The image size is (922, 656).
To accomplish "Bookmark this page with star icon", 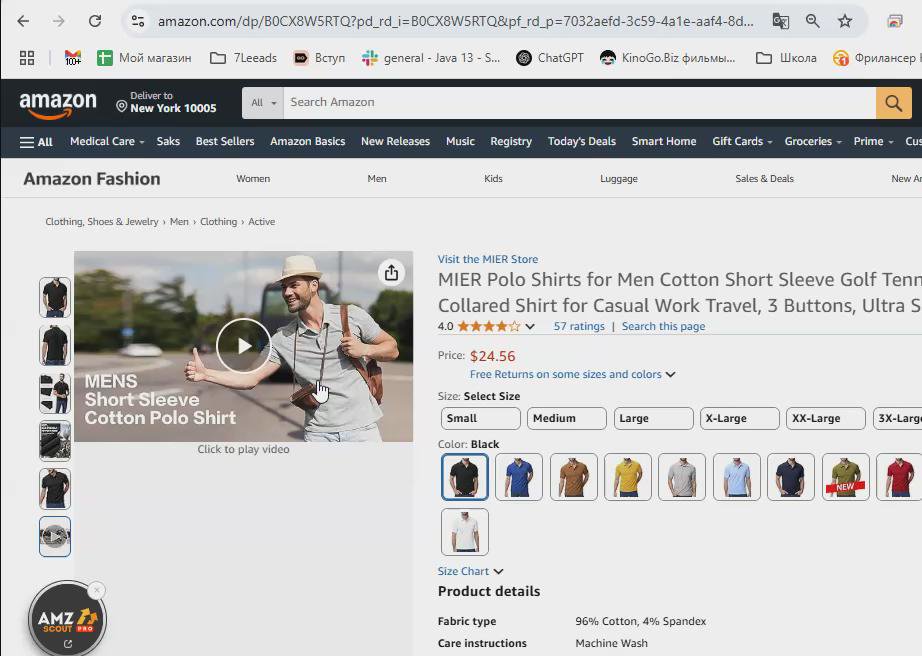I will (845, 21).
